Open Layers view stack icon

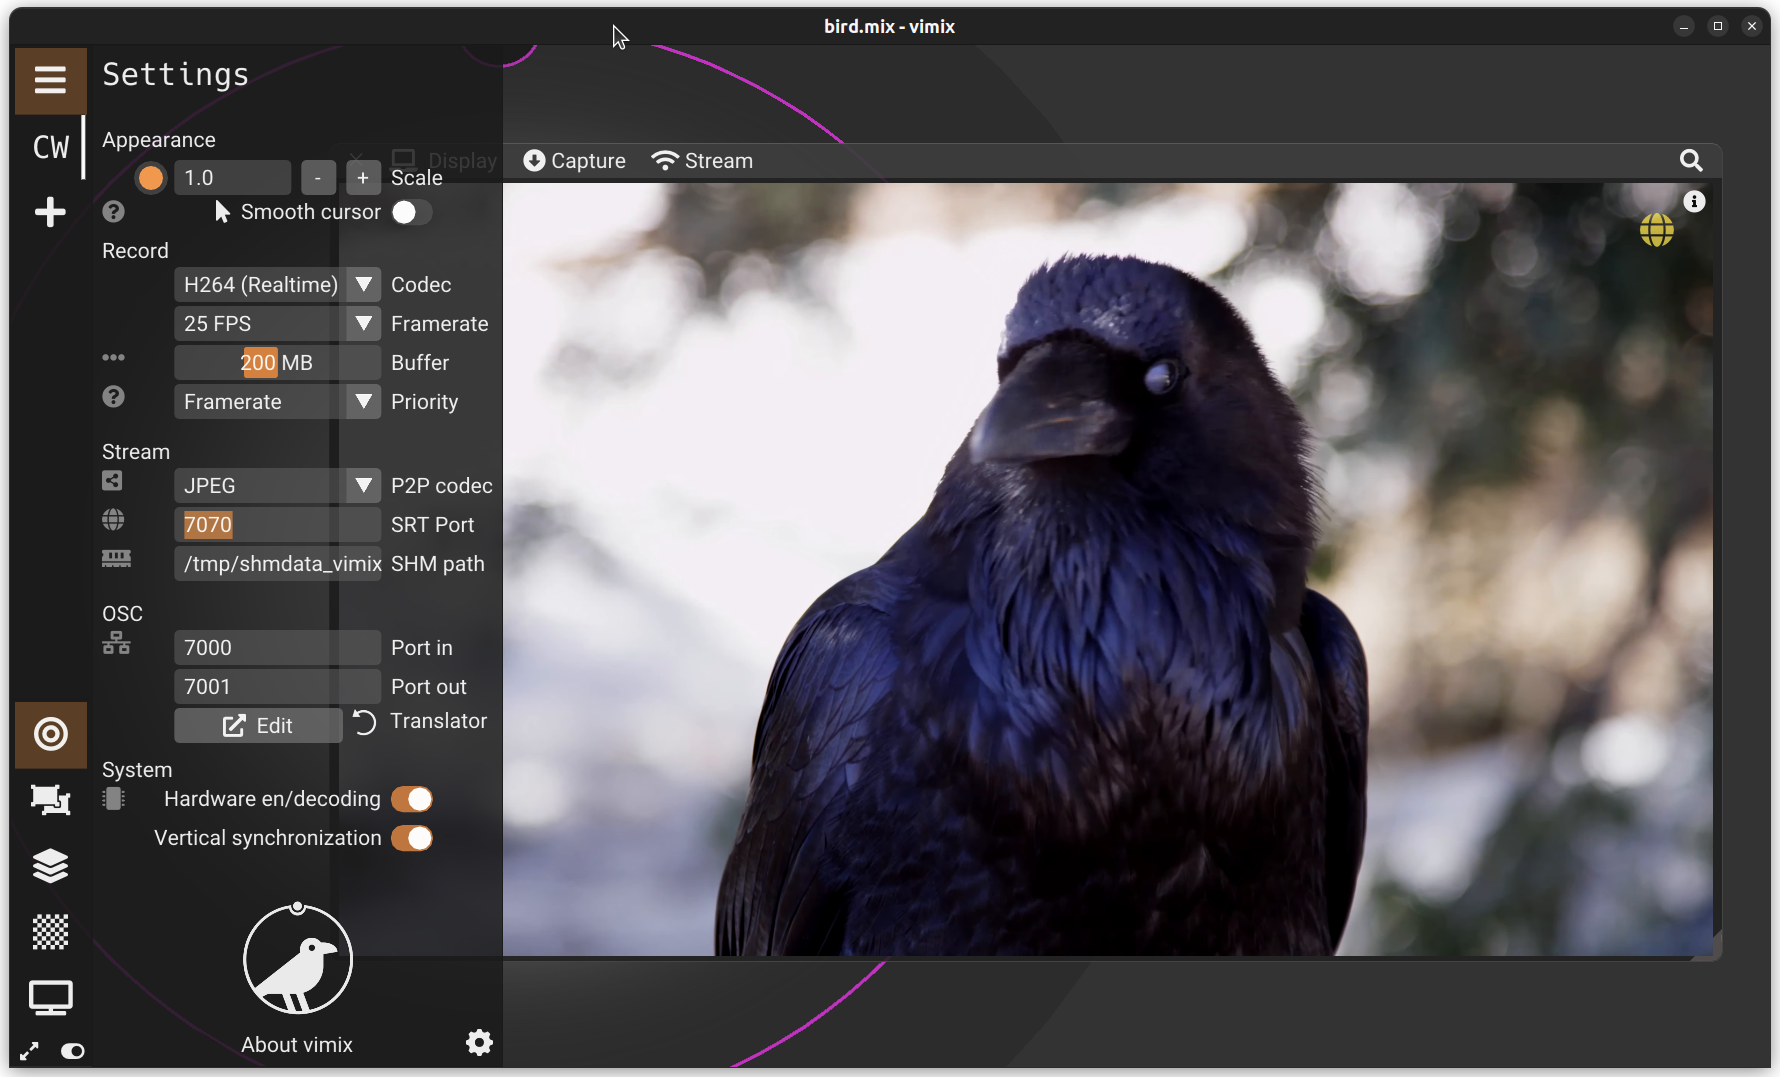50,866
